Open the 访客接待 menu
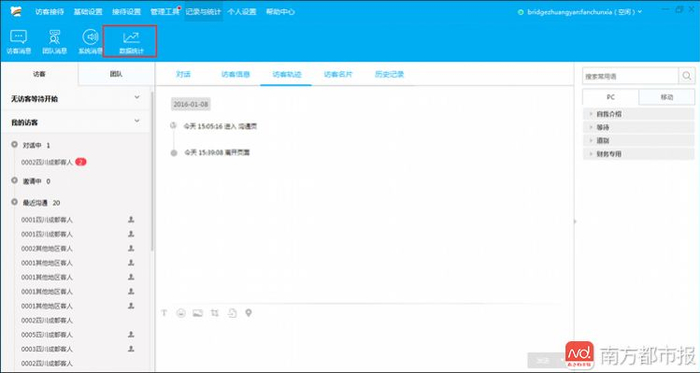700x373 pixels. 50,12
